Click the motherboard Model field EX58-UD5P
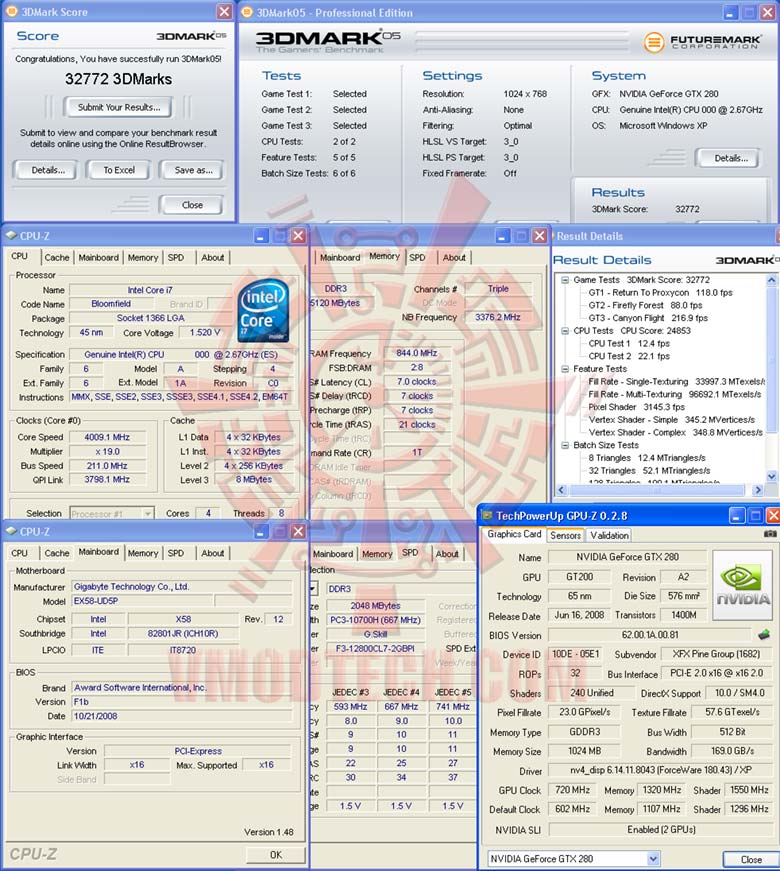Image resolution: width=780 pixels, height=871 pixels. (142, 600)
